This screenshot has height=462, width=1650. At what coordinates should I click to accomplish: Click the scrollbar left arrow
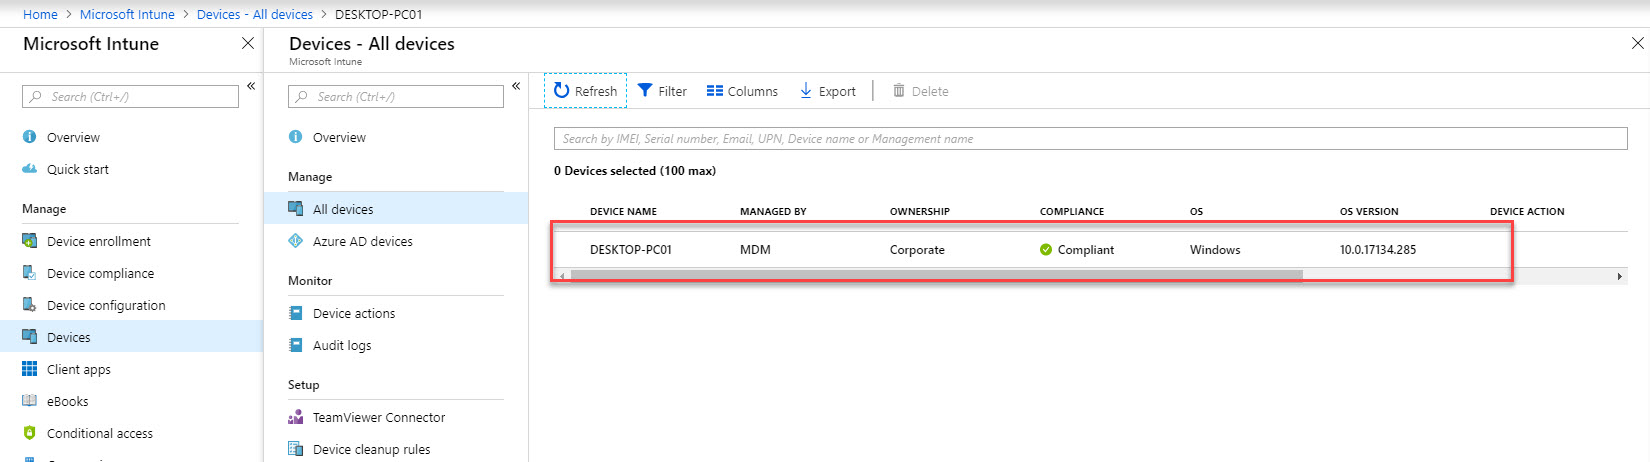562,276
